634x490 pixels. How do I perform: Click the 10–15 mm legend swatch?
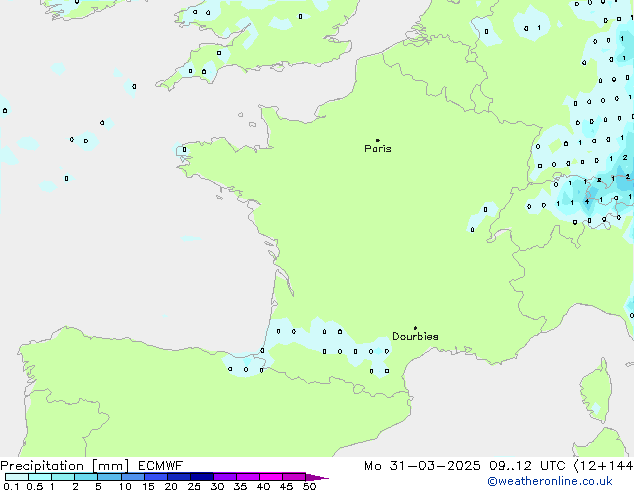pyautogui.click(x=132, y=477)
